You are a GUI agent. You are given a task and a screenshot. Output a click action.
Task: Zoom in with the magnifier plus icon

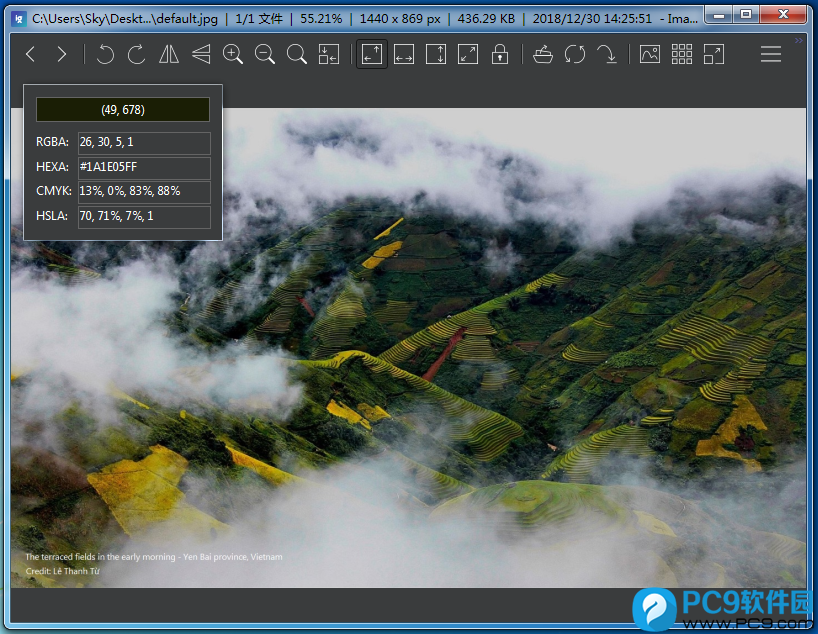tap(233, 54)
